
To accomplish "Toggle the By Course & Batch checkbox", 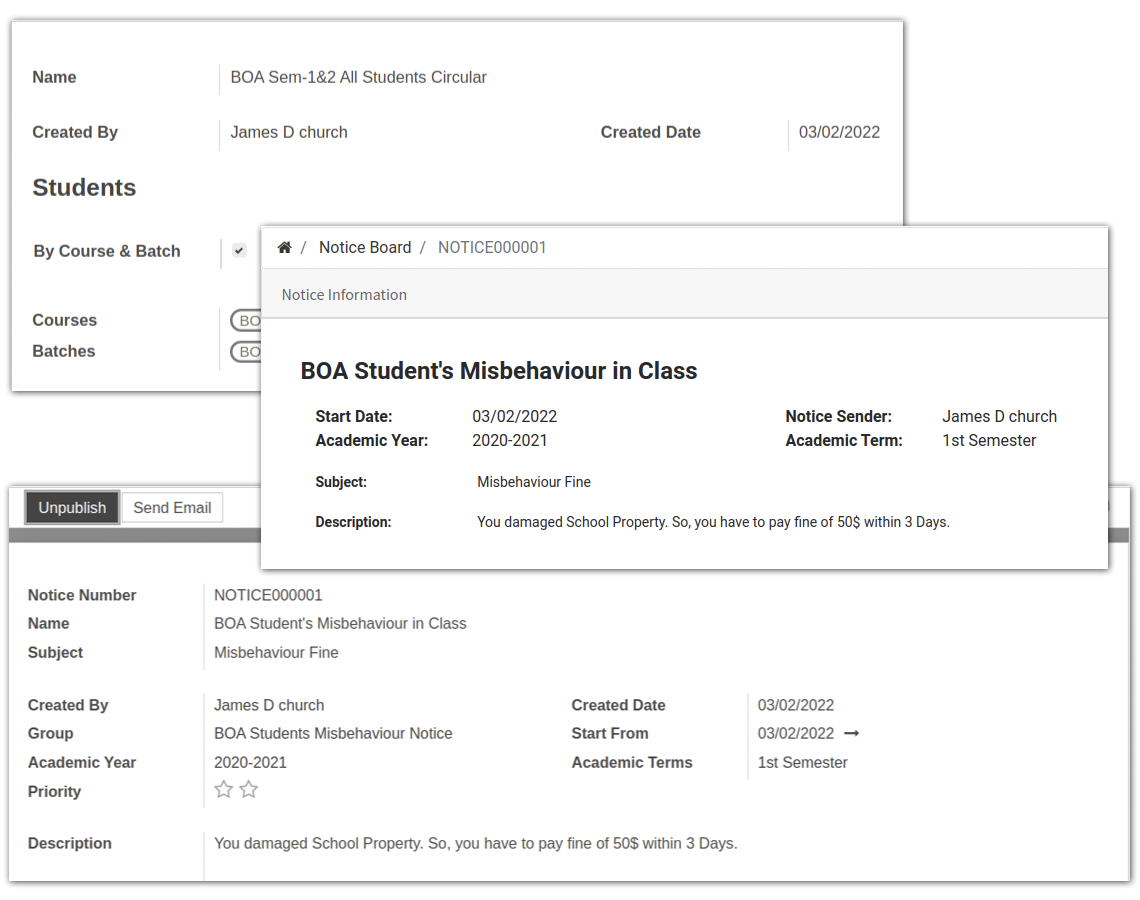I will coord(239,251).
